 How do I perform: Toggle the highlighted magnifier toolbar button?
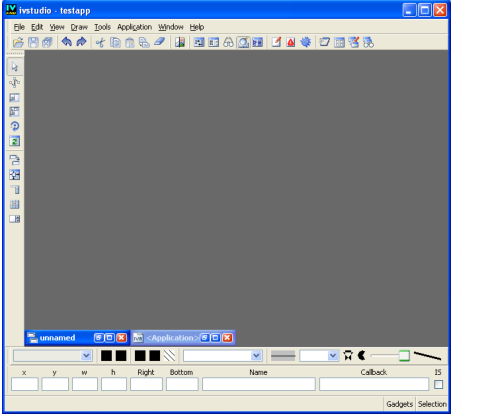pyautogui.click(x=243, y=42)
